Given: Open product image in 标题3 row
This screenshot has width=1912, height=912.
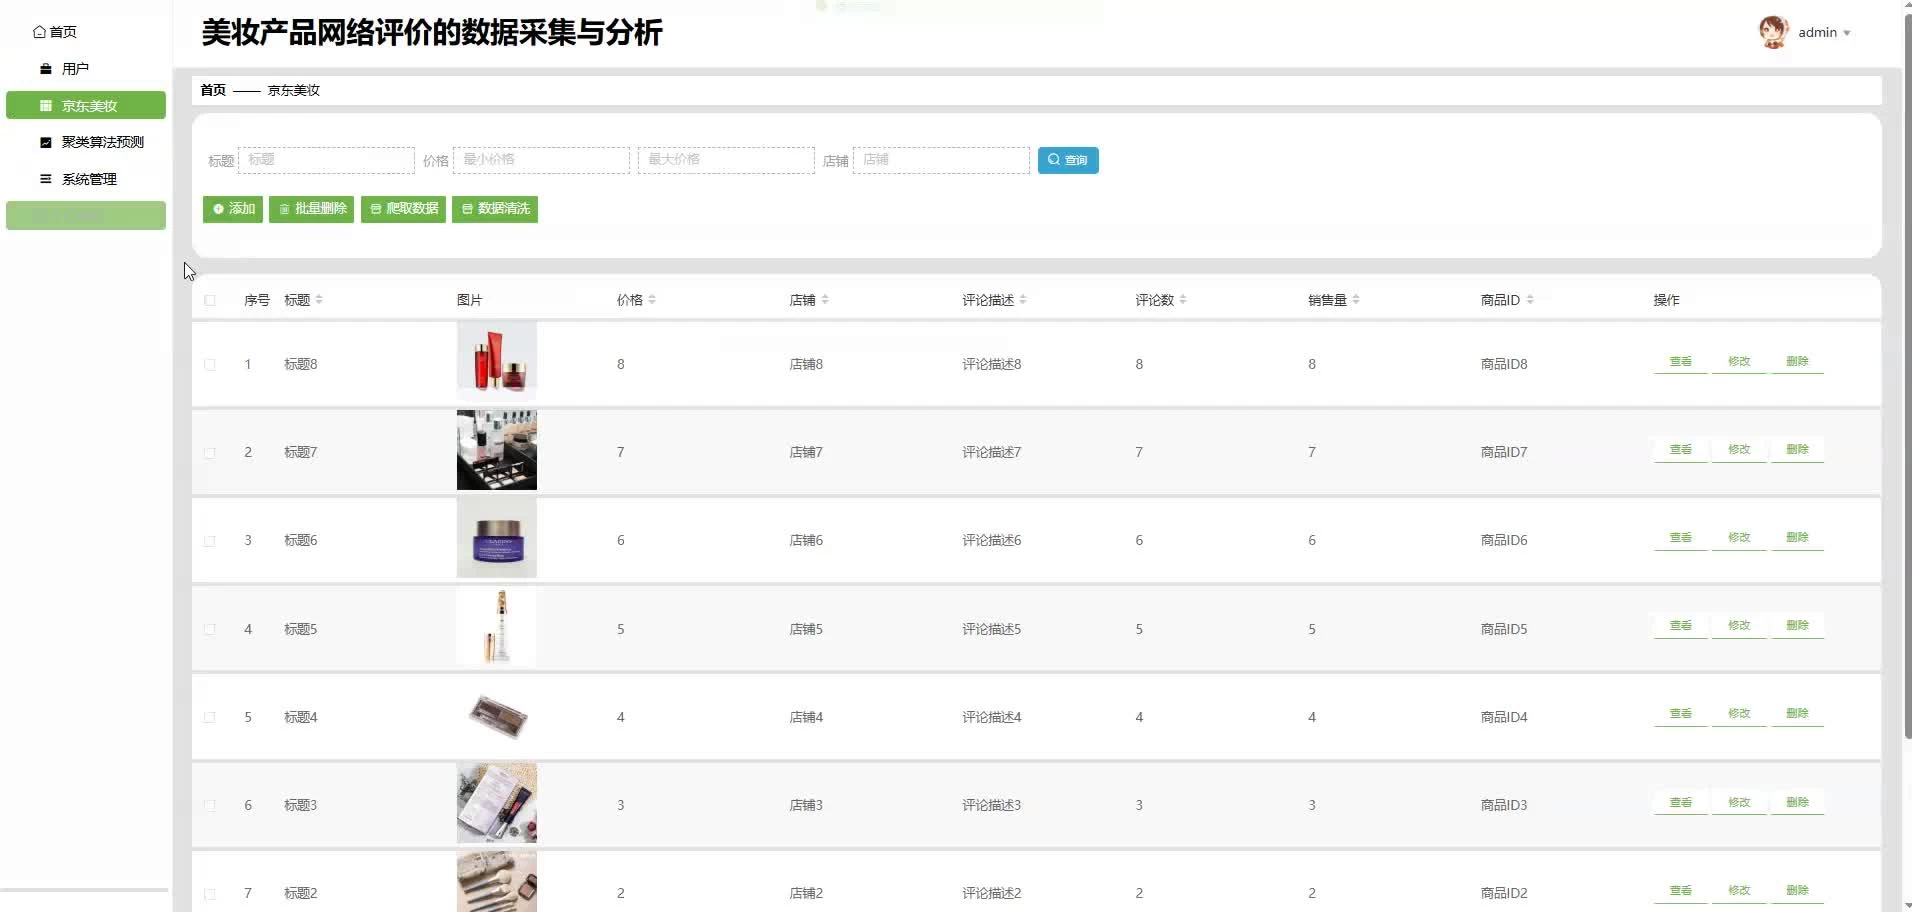Looking at the screenshot, I should 497,803.
